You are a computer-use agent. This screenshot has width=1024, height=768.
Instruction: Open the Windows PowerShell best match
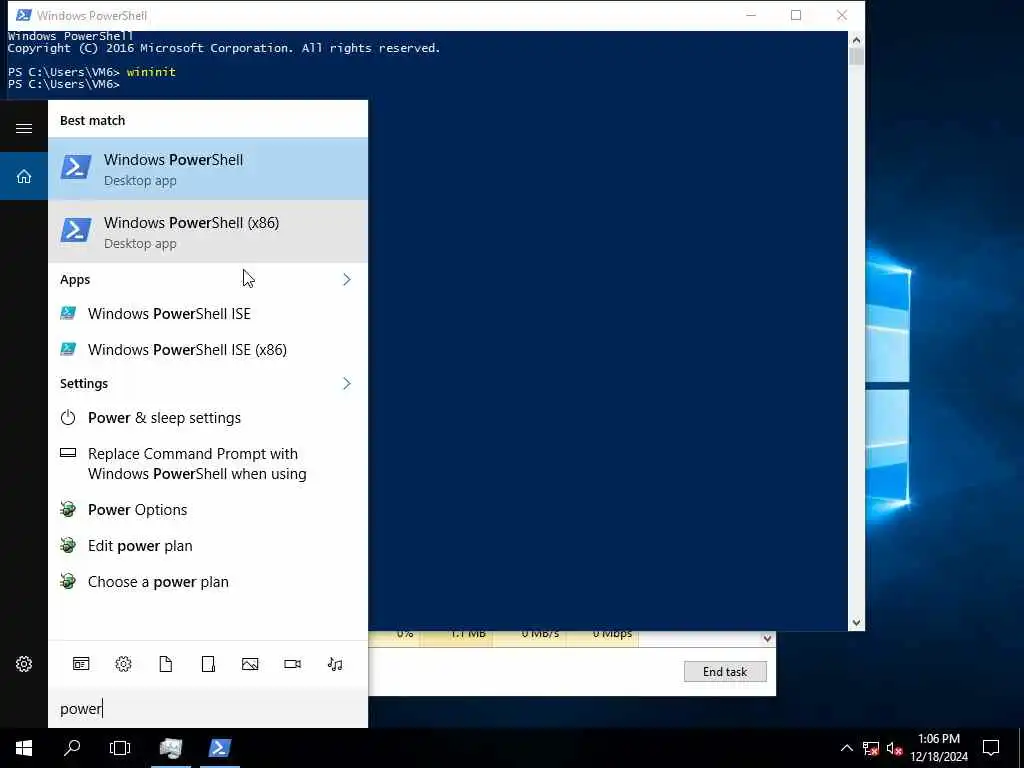(208, 168)
